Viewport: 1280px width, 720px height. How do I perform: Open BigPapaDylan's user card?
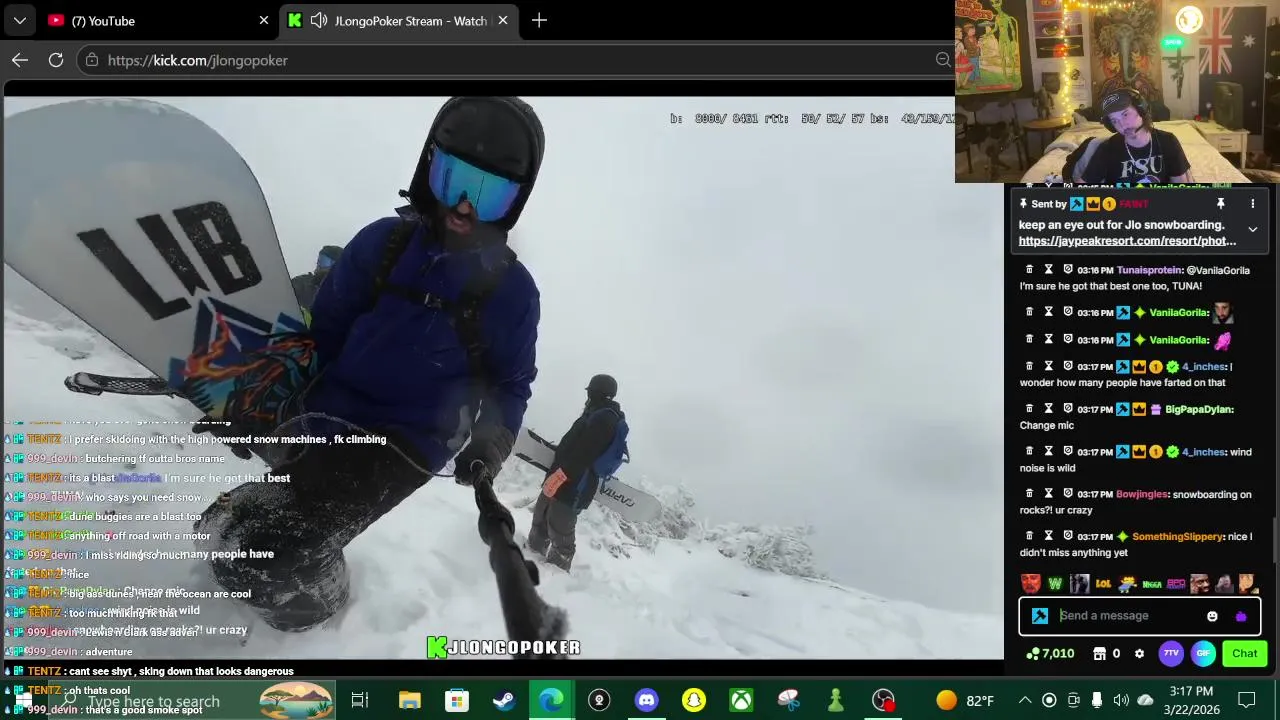pos(1199,409)
